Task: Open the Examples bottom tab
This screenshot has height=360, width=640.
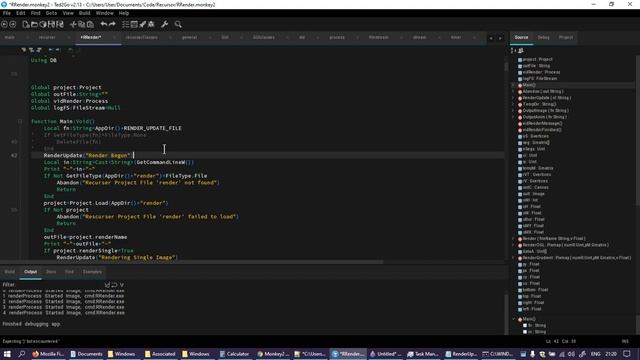Action: click(92, 272)
